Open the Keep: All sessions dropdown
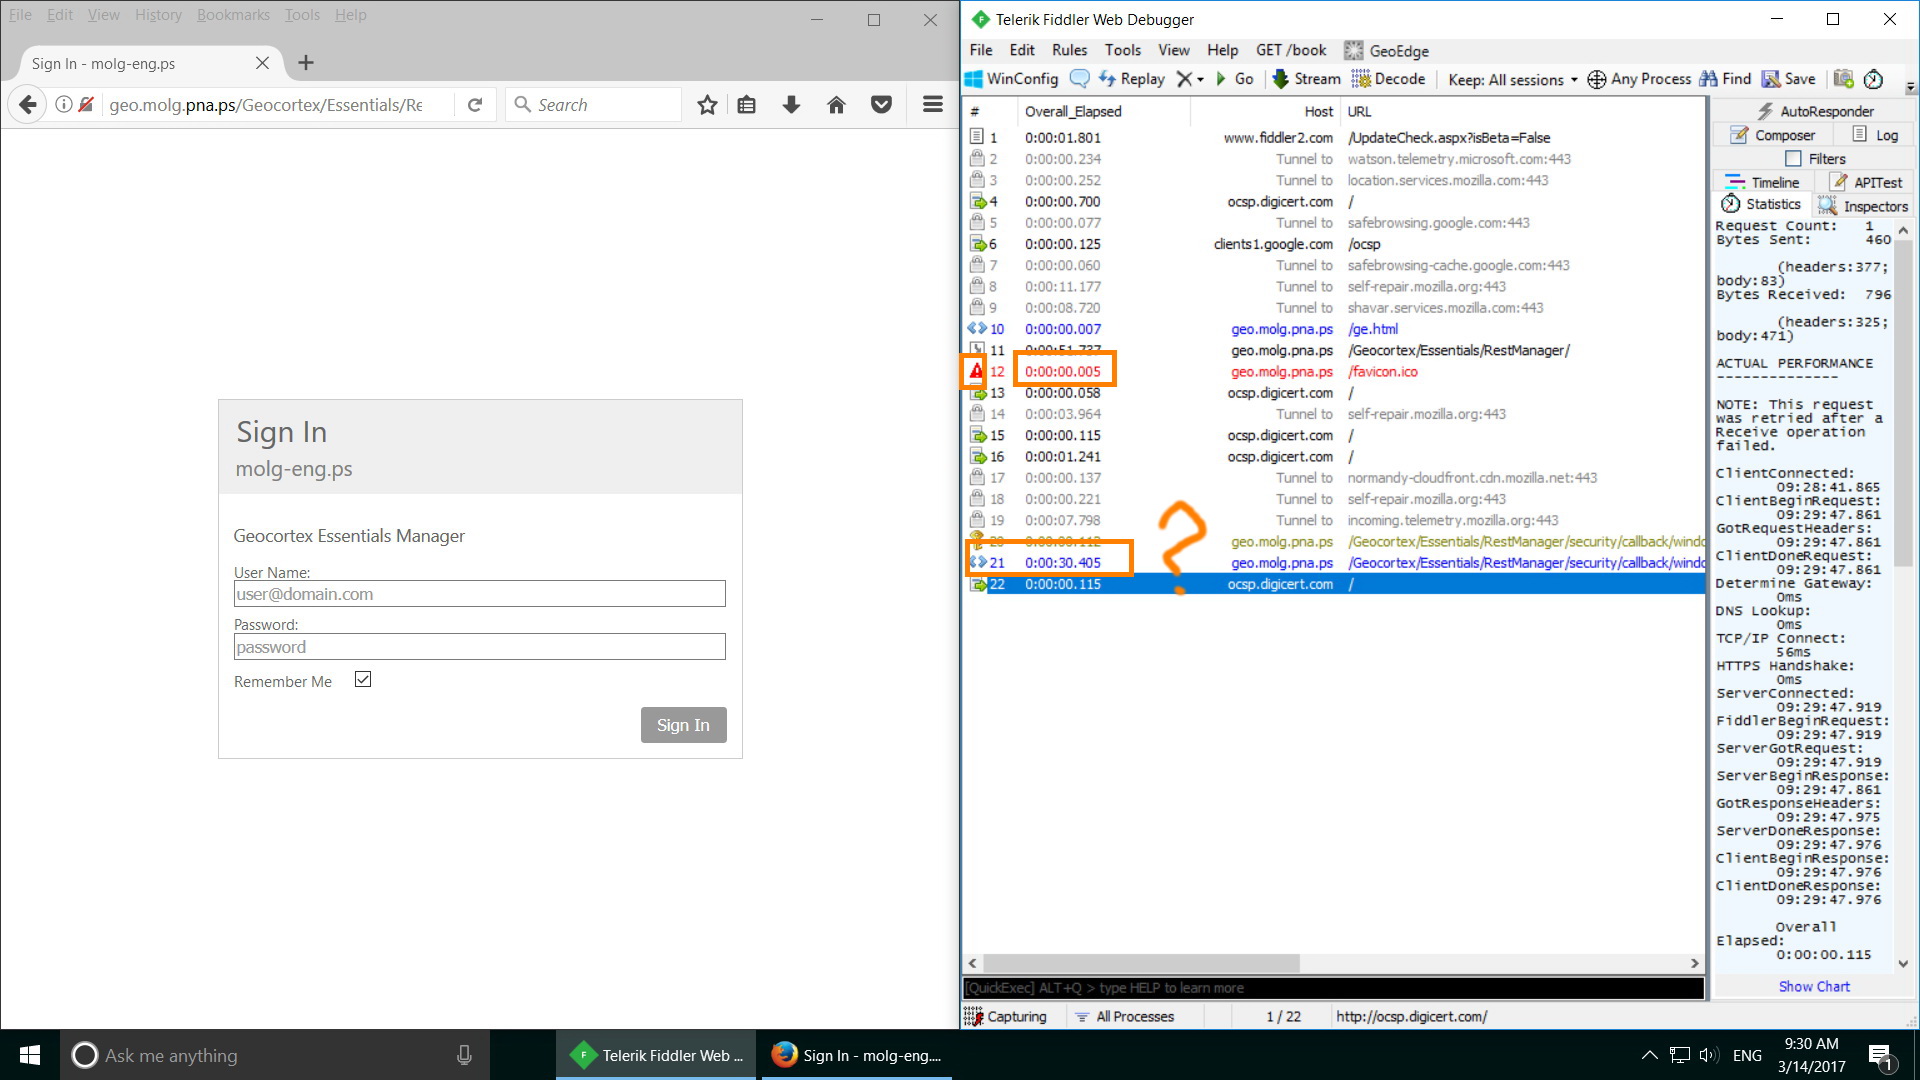 point(1512,79)
